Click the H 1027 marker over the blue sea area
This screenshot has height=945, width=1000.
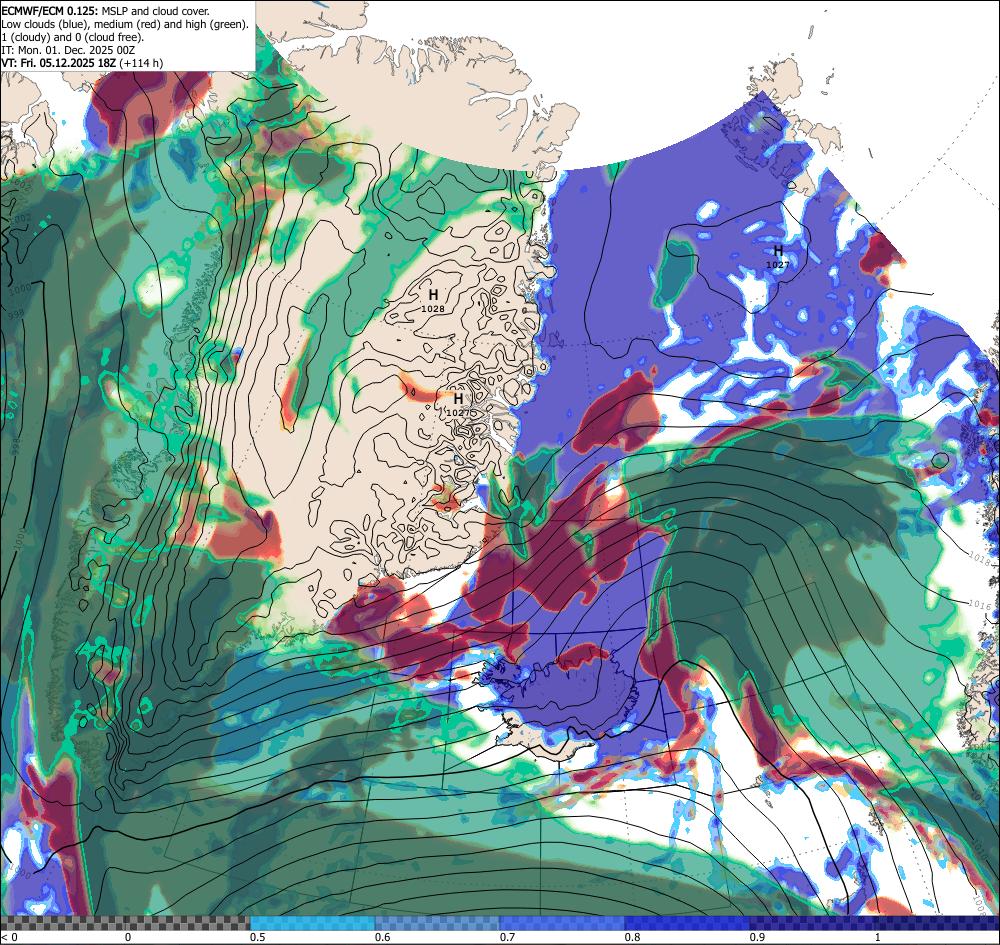(777, 256)
